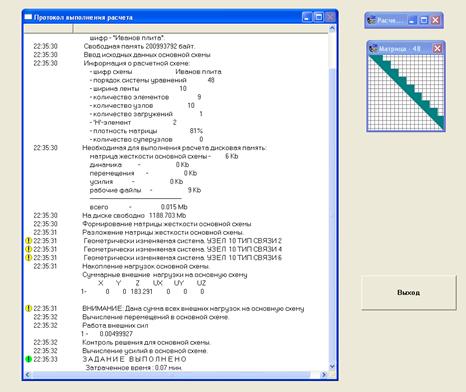466x392 pixels.
Task: Click 'Накопление нагрузок основной схемы'
Action: tap(146, 266)
